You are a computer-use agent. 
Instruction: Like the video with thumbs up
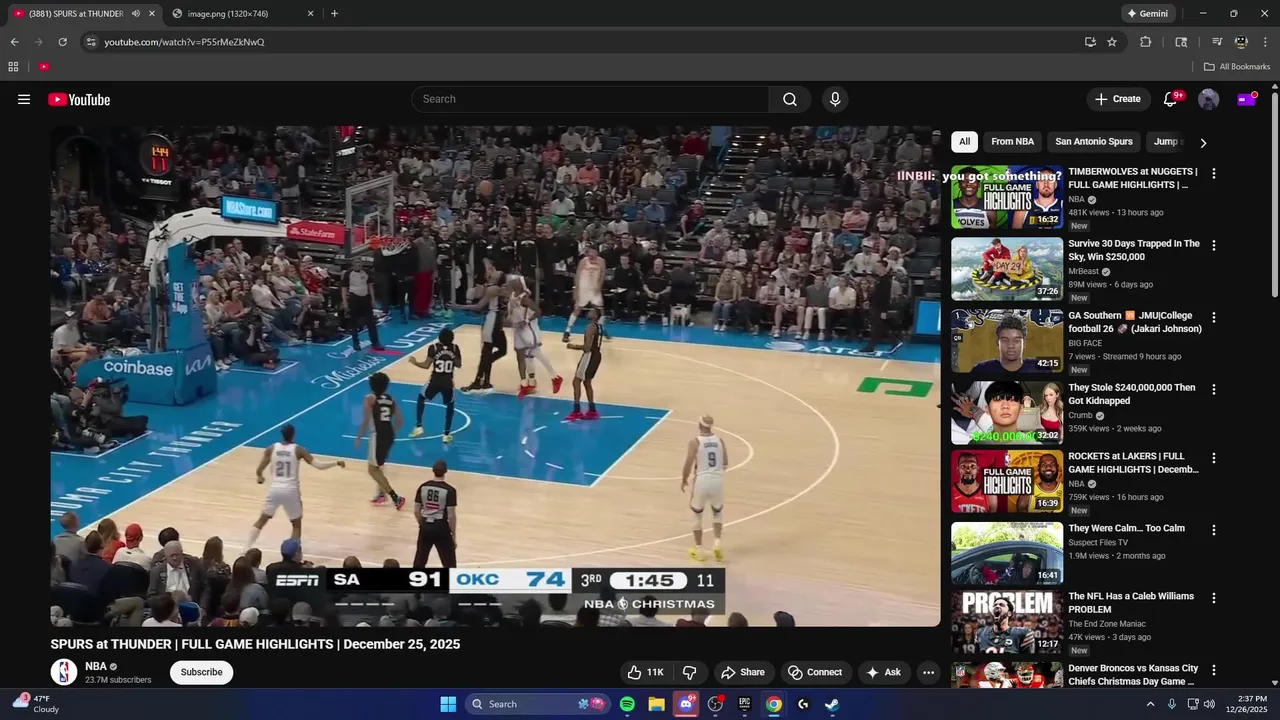645,672
